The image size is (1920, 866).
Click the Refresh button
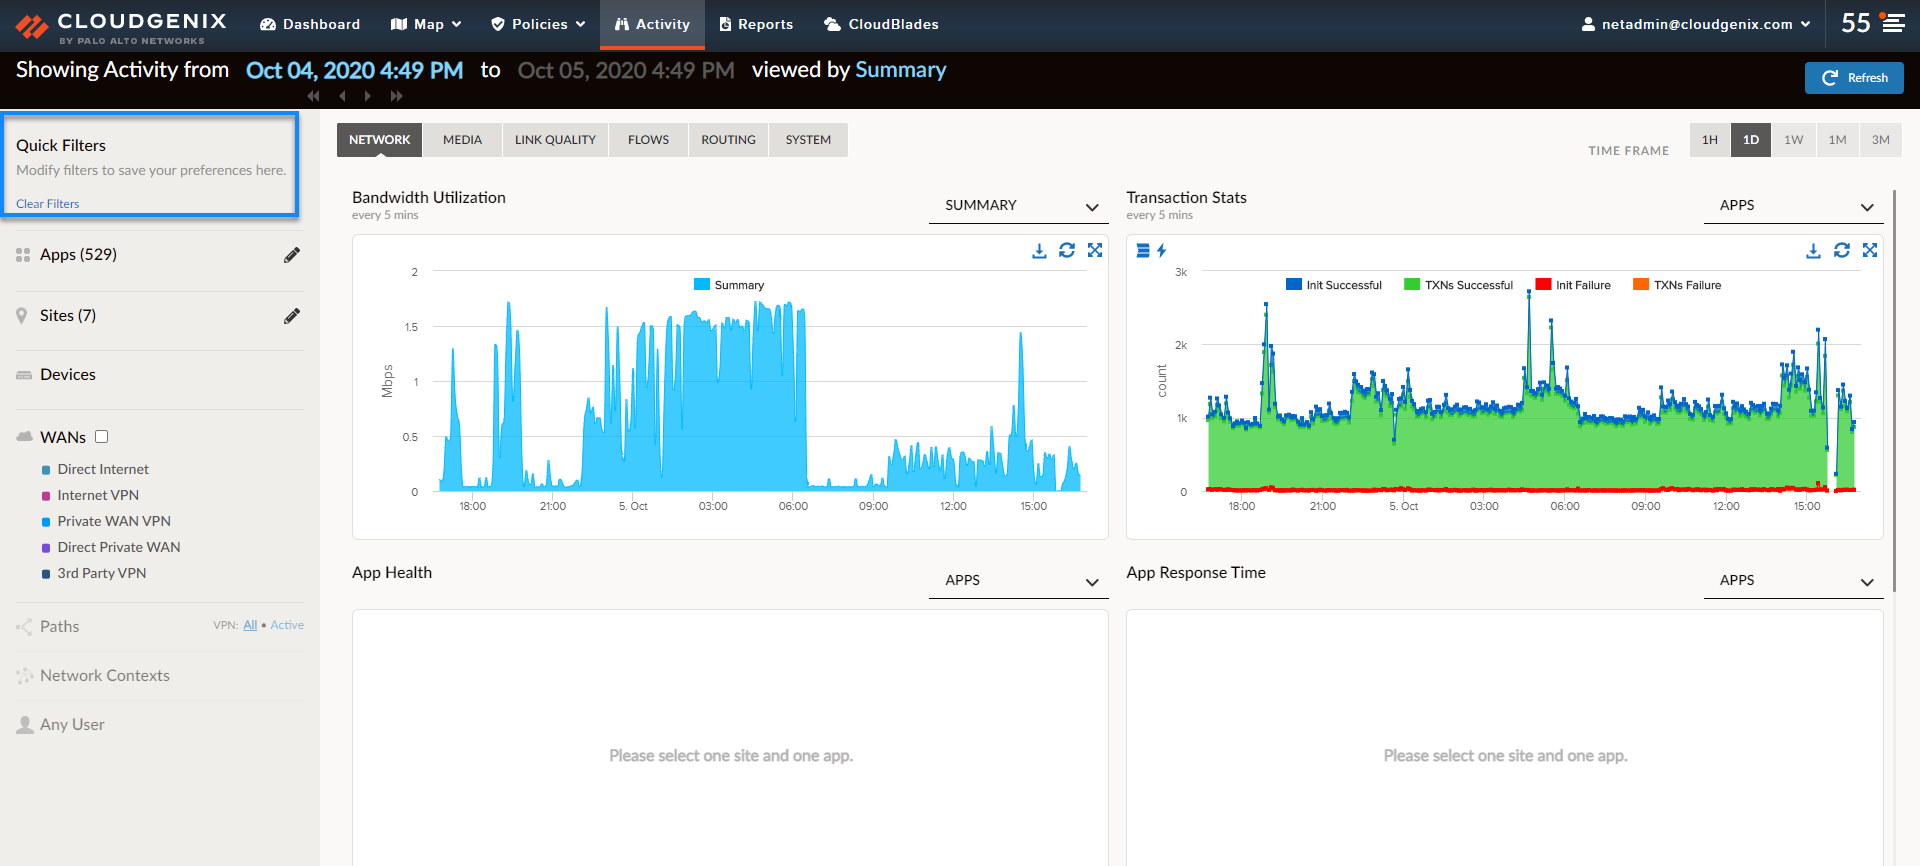click(x=1854, y=78)
